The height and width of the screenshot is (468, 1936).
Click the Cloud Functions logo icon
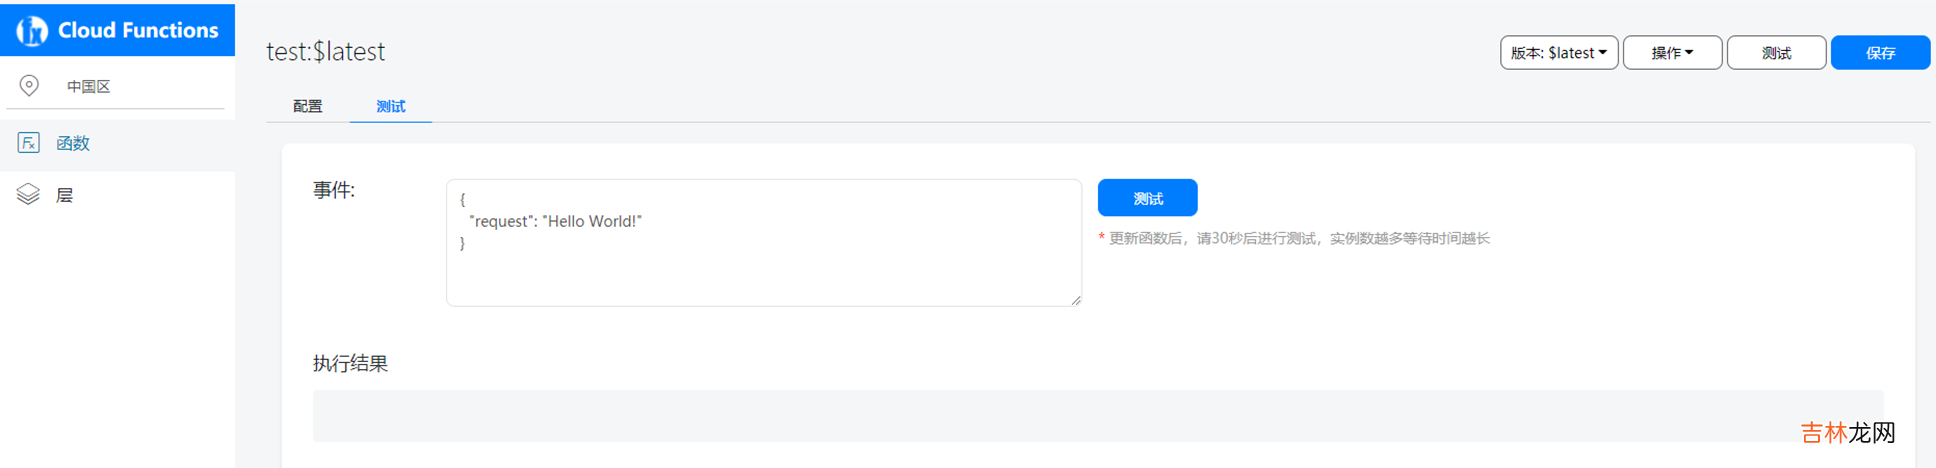click(32, 31)
